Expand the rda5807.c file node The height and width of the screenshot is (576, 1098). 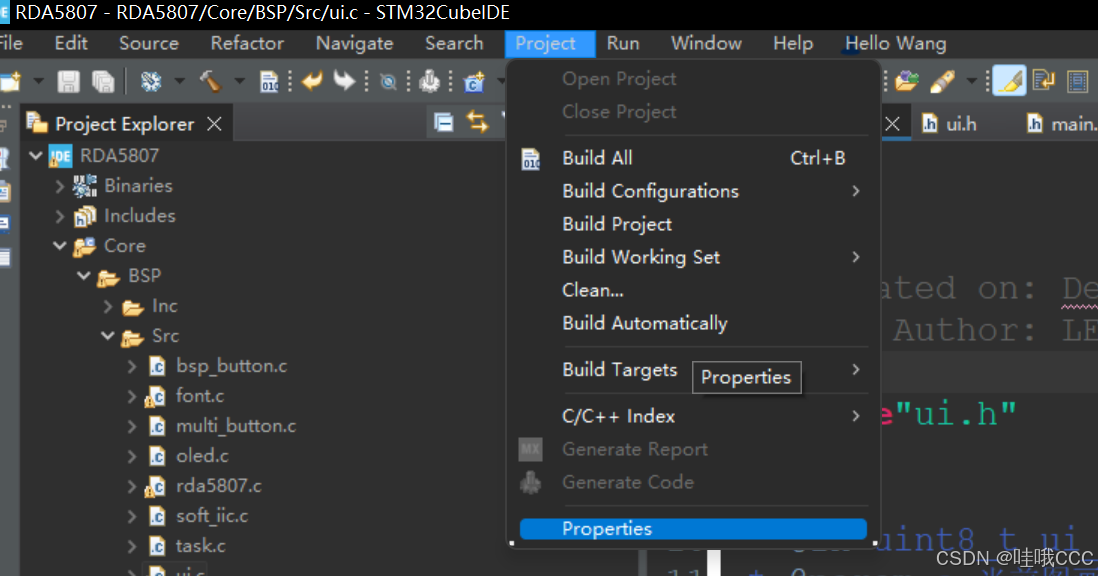pos(132,486)
